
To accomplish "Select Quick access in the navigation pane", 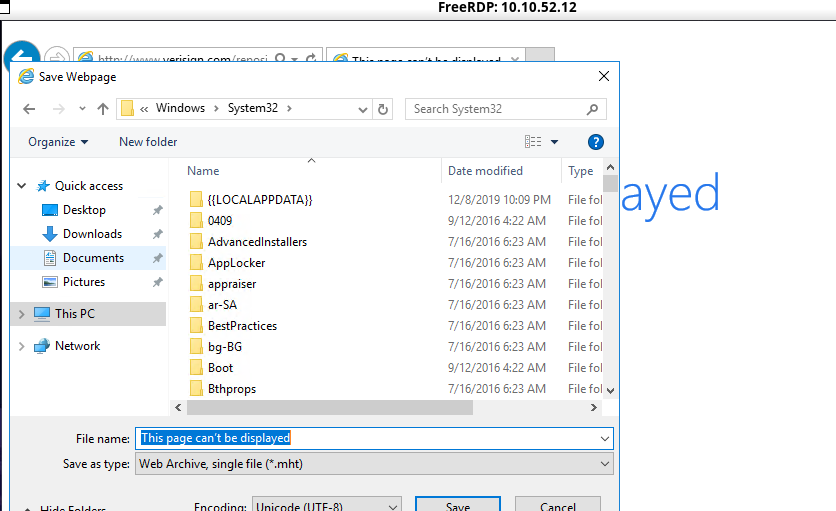I will [x=89, y=186].
